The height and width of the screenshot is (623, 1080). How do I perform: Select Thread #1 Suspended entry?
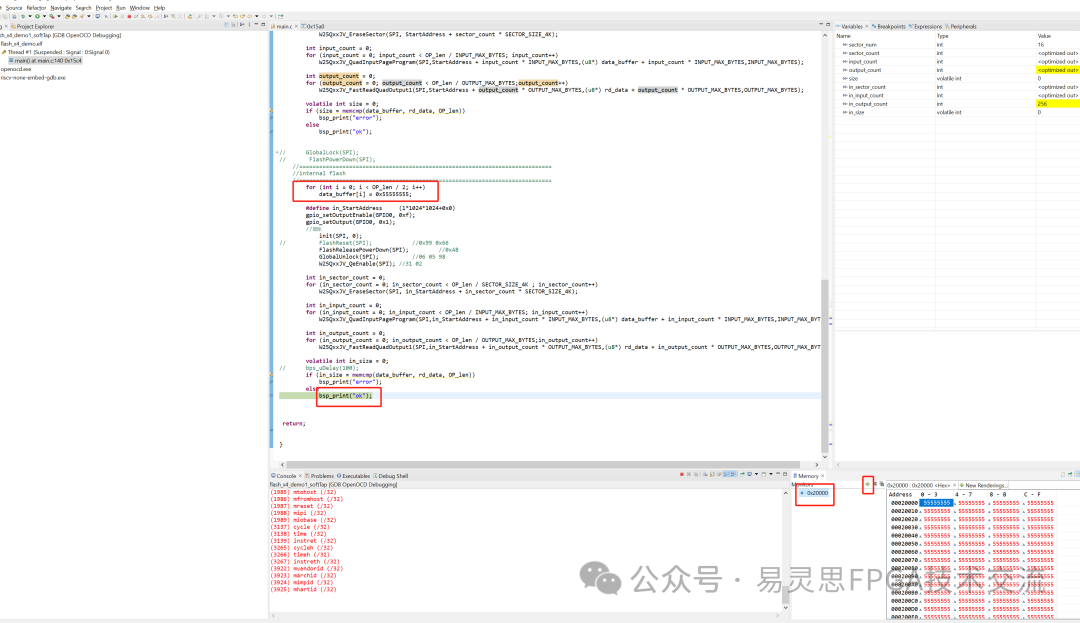56,52
